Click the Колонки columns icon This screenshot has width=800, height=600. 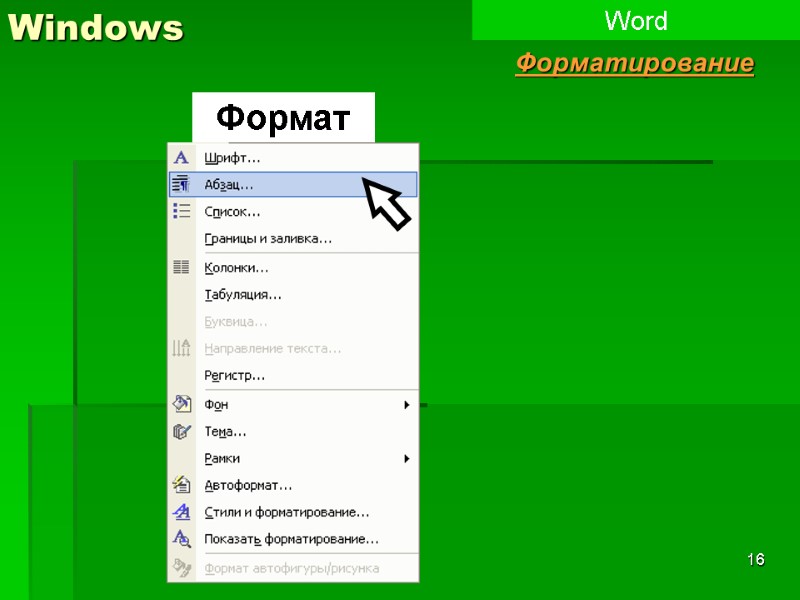181,267
